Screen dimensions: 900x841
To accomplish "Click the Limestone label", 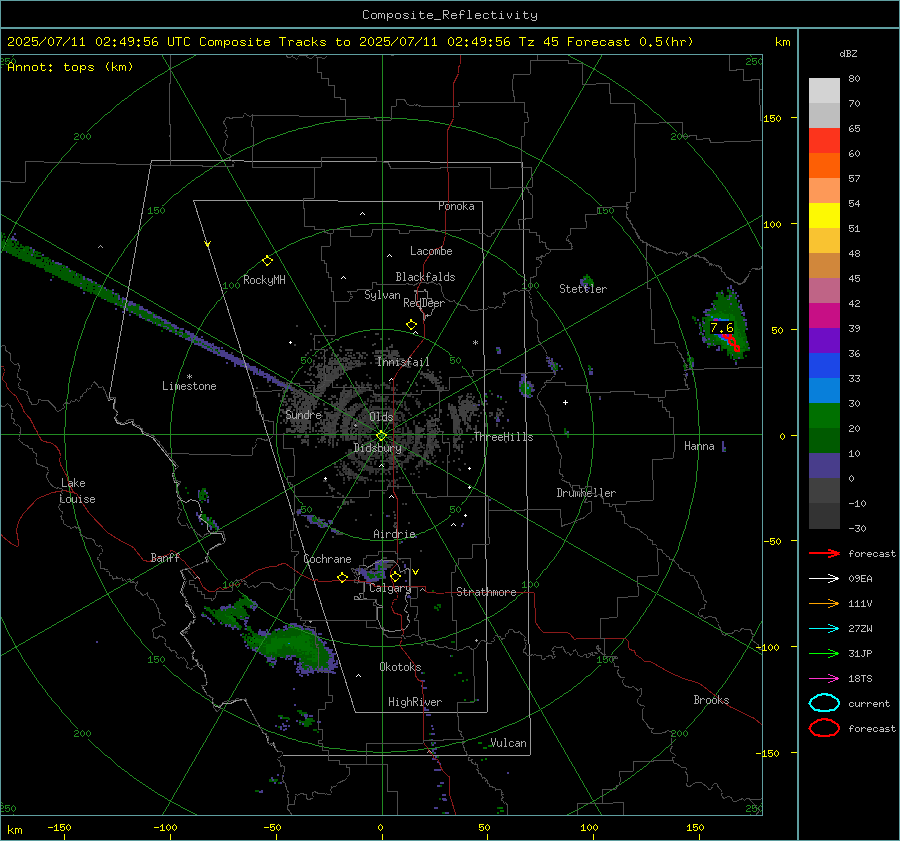I will point(189,386).
